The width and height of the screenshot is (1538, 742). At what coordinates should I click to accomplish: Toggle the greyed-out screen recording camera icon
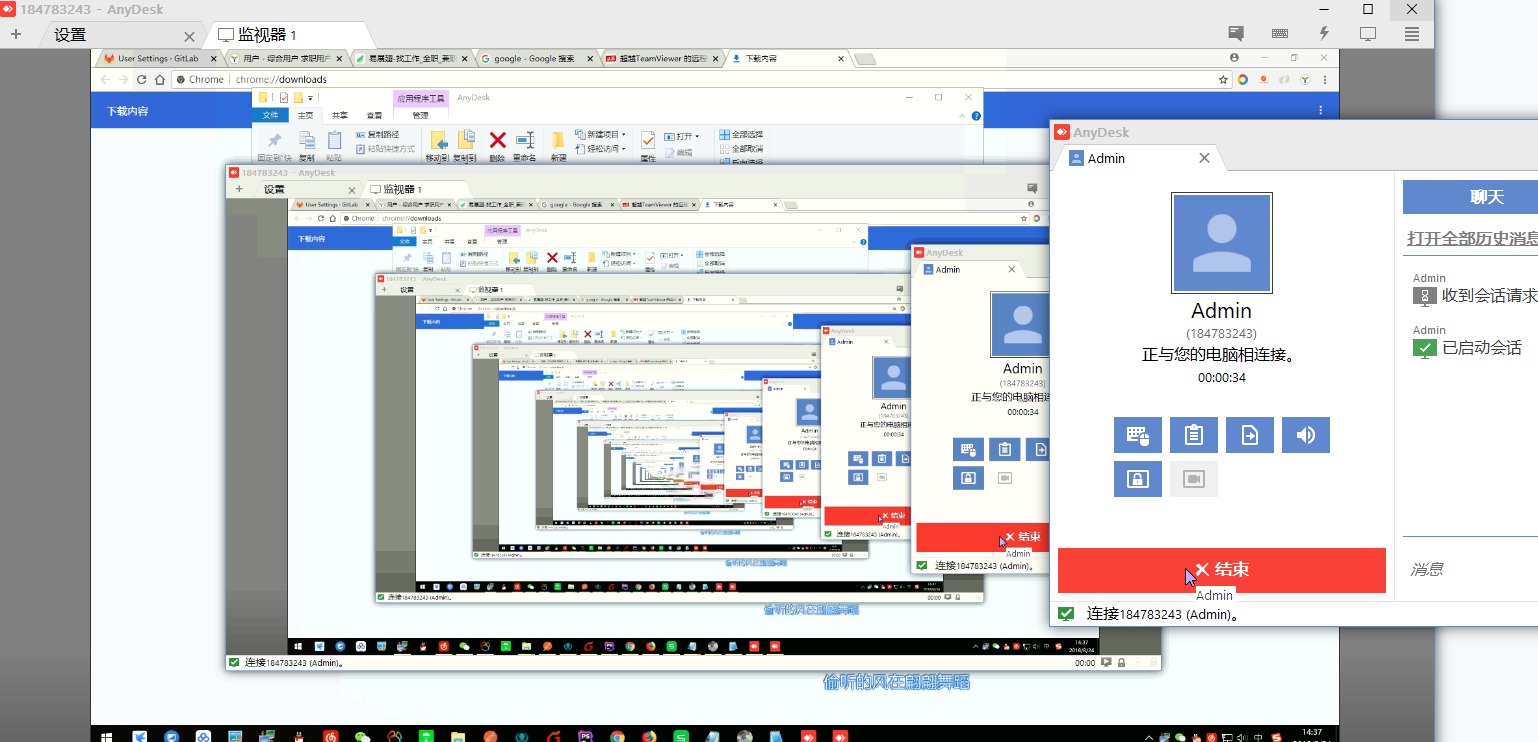[x=1194, y=479]
